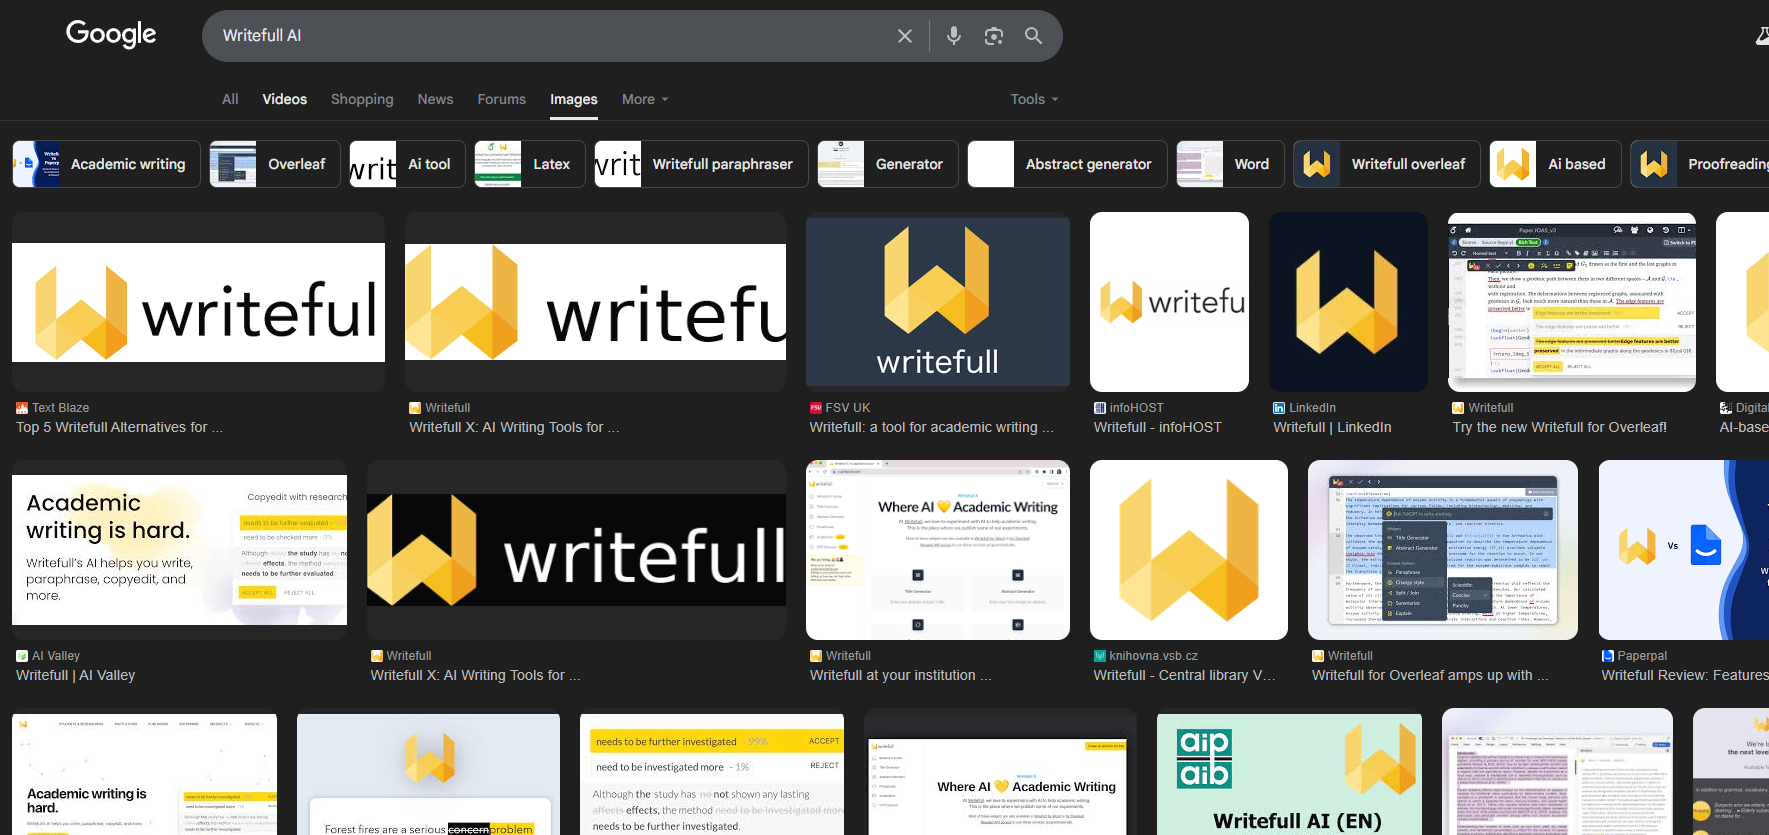
Task: Open search by image camera icon
Action: coord(994,36)
